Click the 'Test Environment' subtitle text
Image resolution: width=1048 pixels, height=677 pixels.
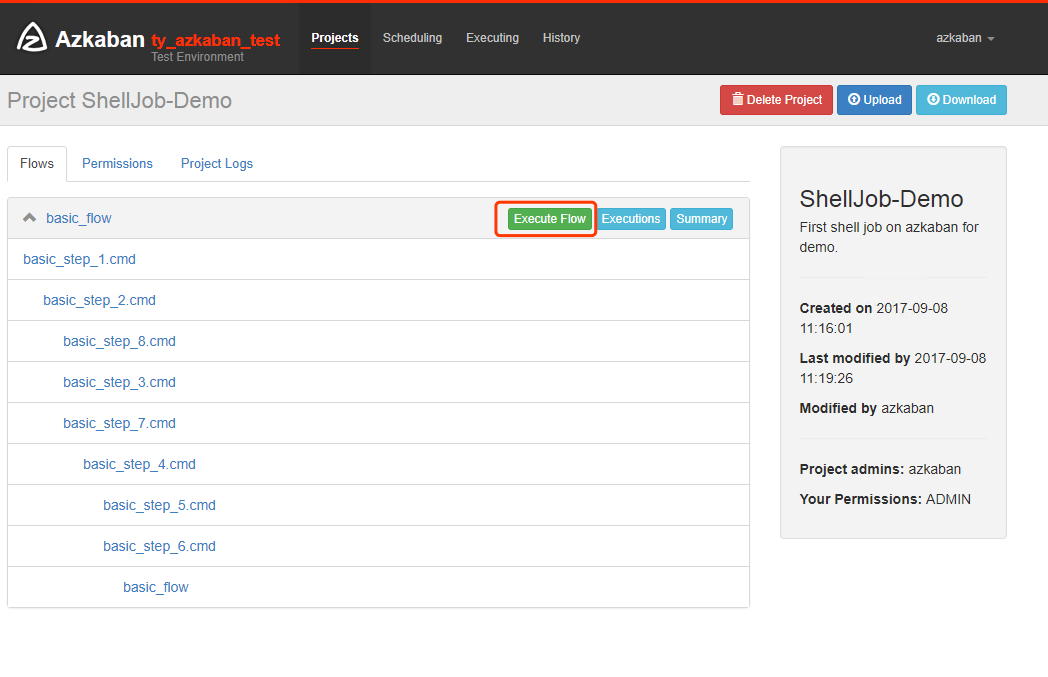pos(197,57)
